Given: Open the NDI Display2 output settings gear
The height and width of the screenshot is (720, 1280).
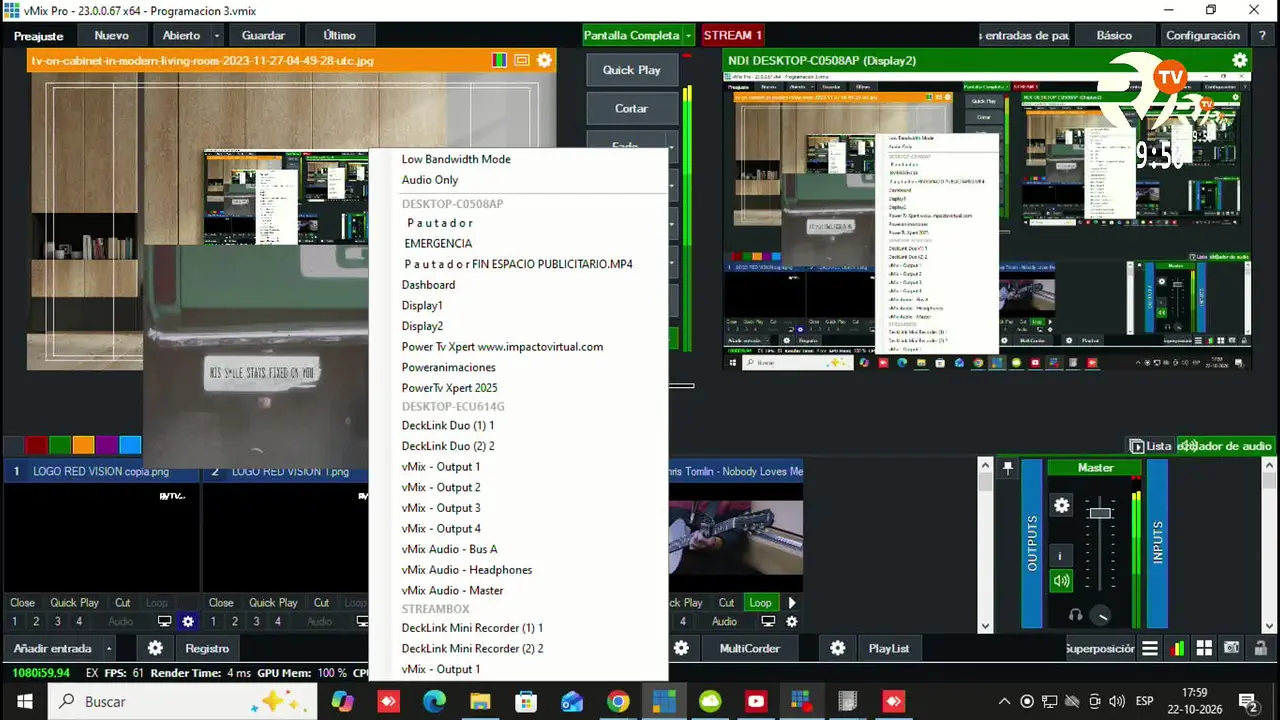Looking at the screenshot, I should pos(1240,60).
